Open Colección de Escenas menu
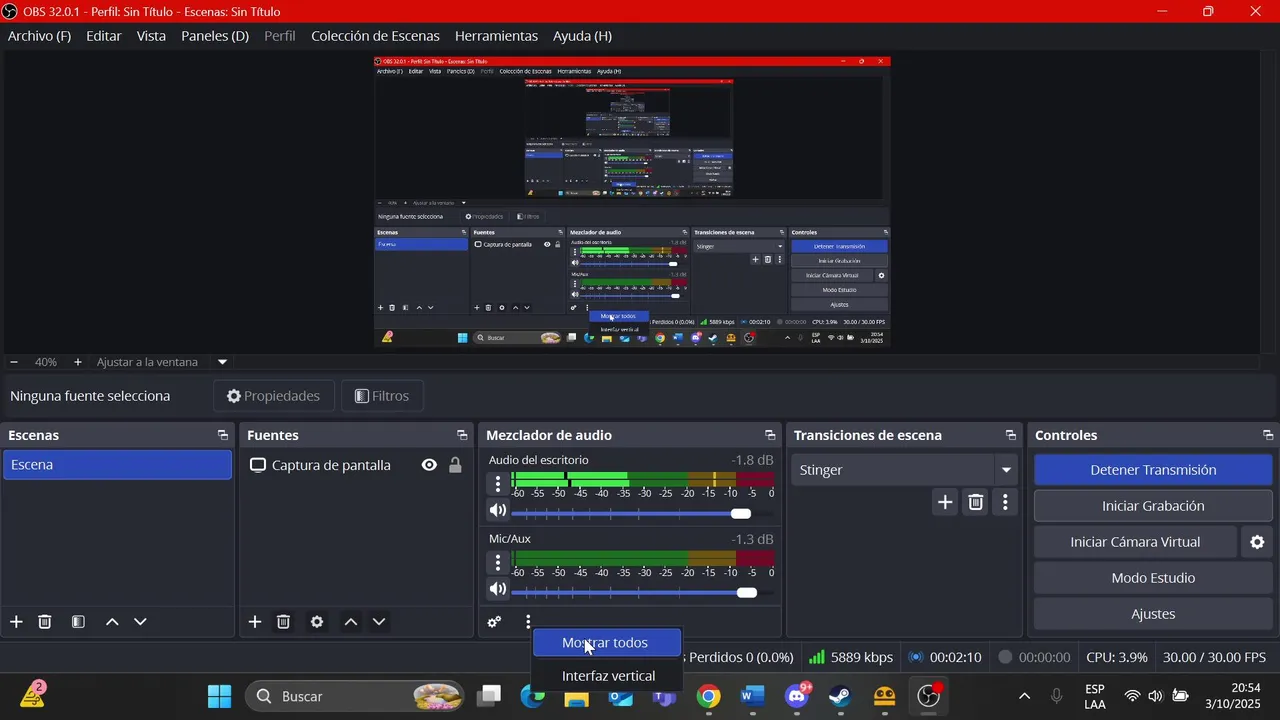 [x=375, y=36]
